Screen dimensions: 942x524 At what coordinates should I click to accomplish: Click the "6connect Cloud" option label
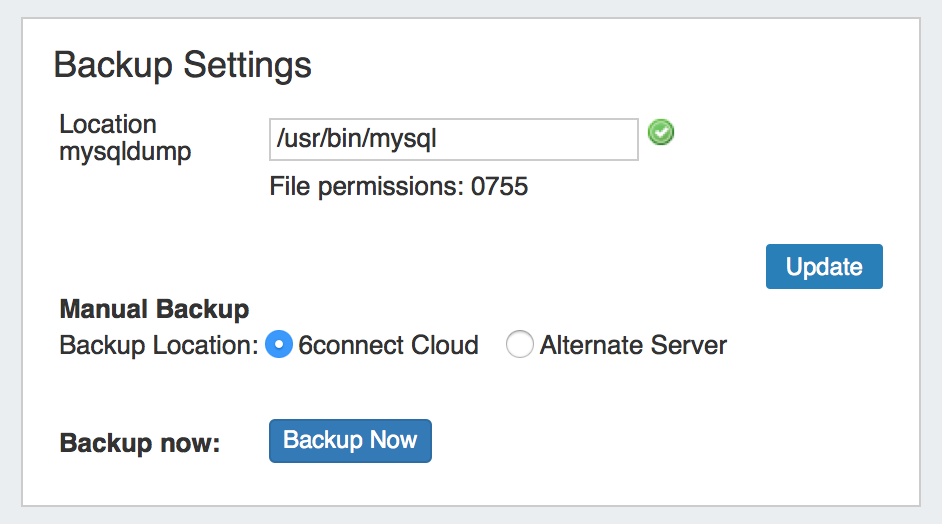tap(388, 346)
